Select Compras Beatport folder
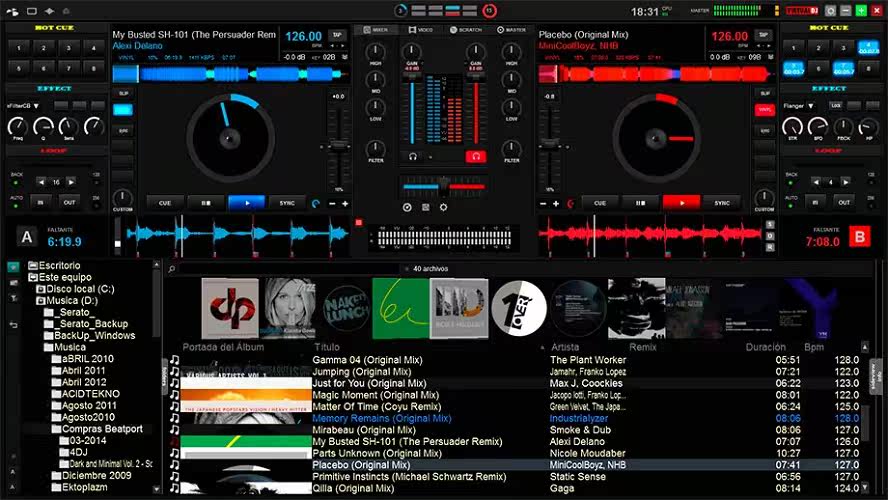This screenshot has height=500, width=888. (96, 429)
